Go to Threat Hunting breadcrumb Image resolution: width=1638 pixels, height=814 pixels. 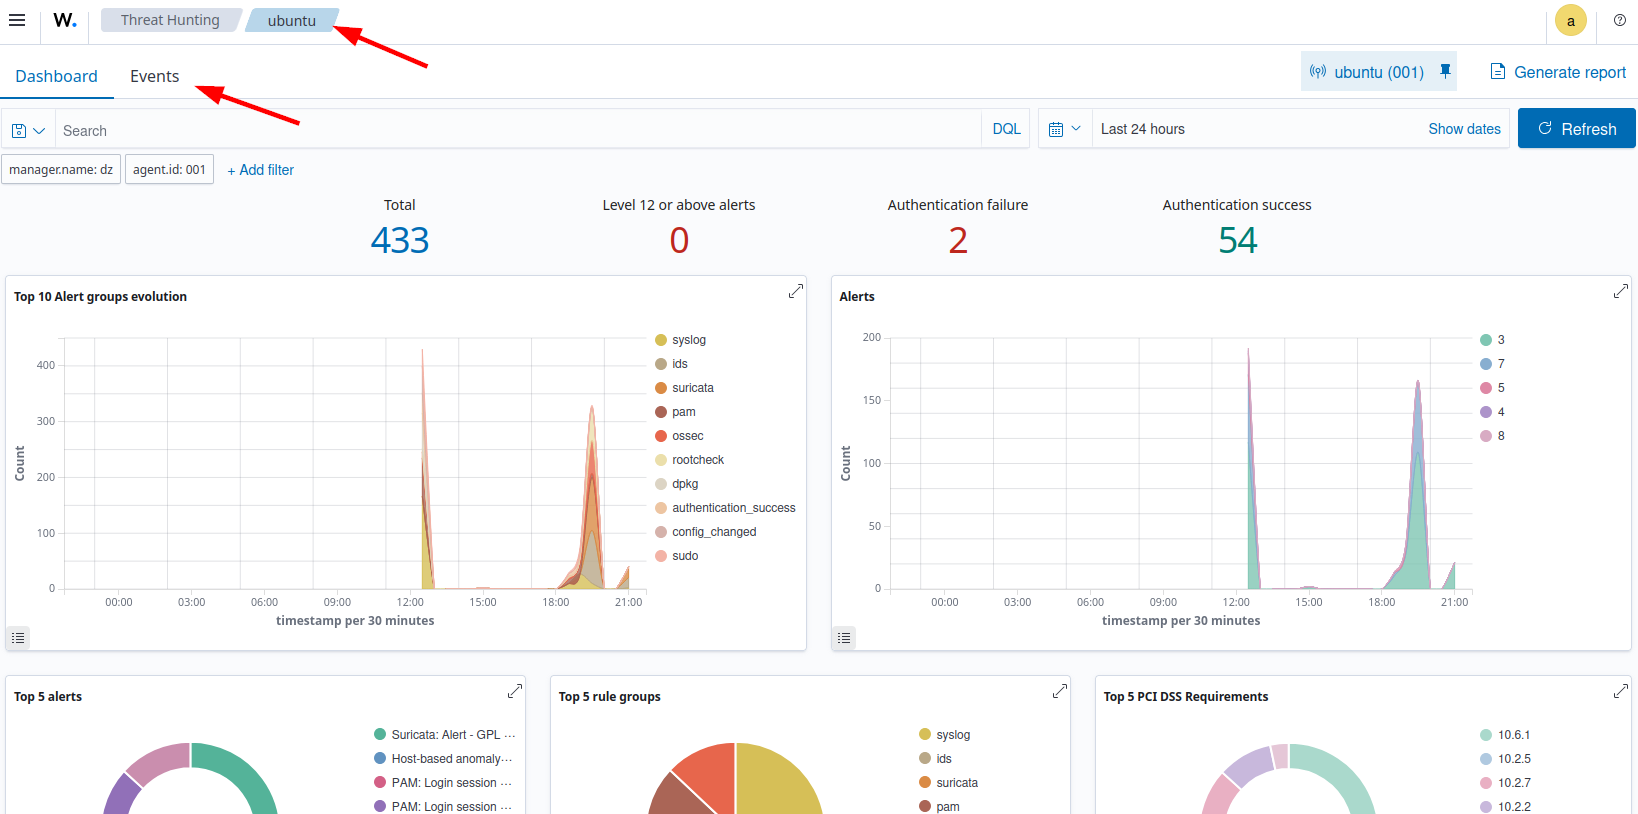tap(169, 20)
